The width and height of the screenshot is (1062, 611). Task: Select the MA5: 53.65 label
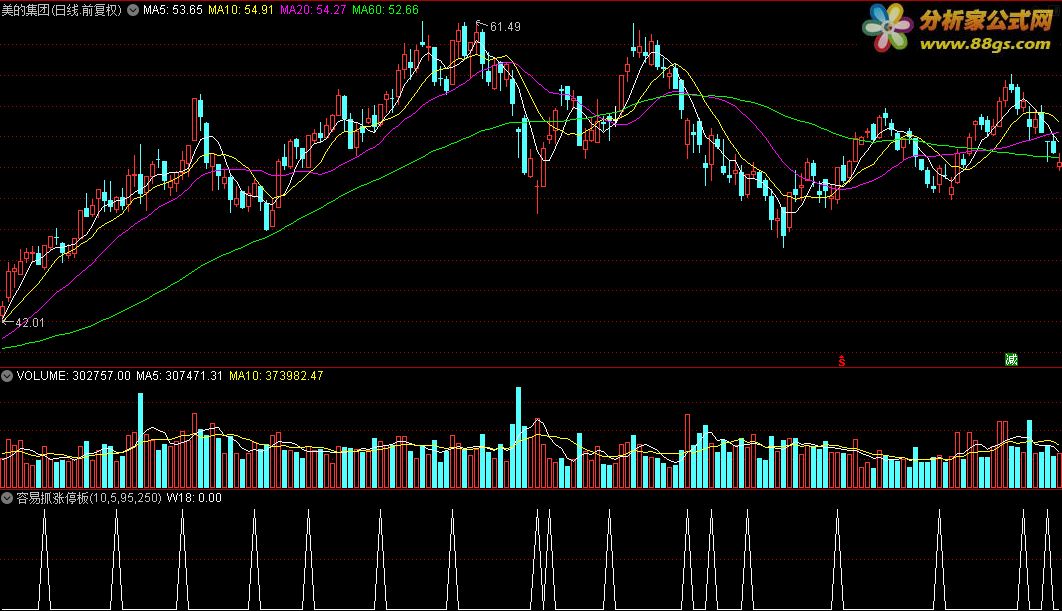point(173,10)
